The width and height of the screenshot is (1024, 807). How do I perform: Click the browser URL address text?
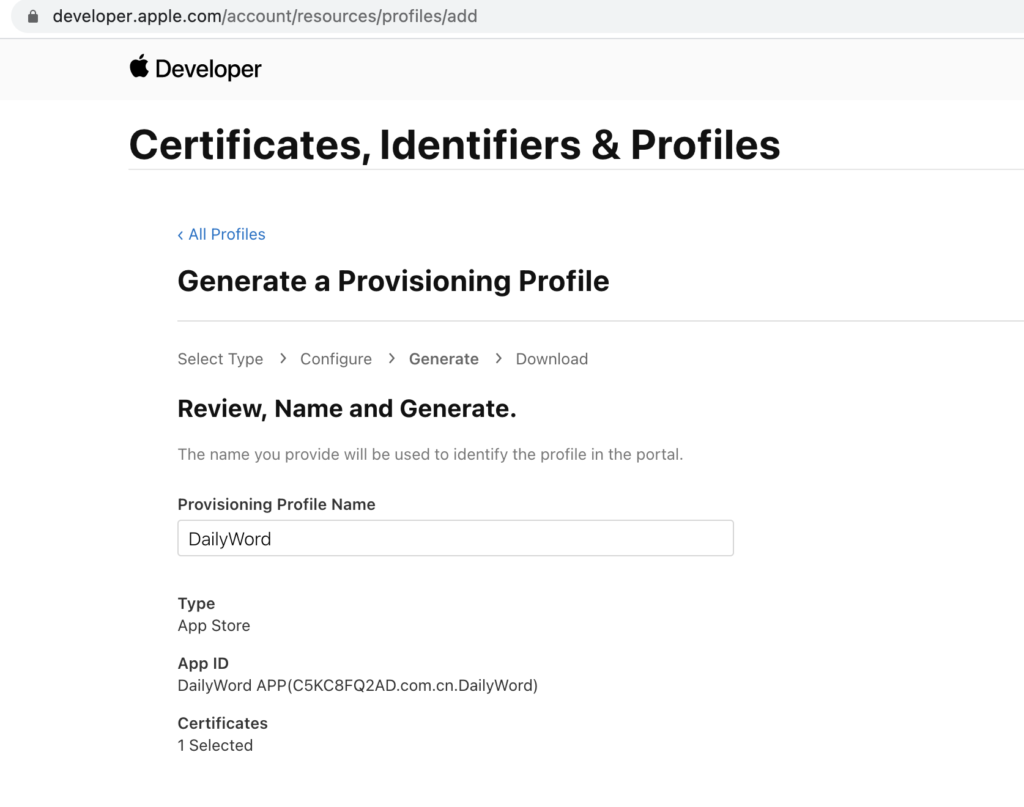[264, 16]
